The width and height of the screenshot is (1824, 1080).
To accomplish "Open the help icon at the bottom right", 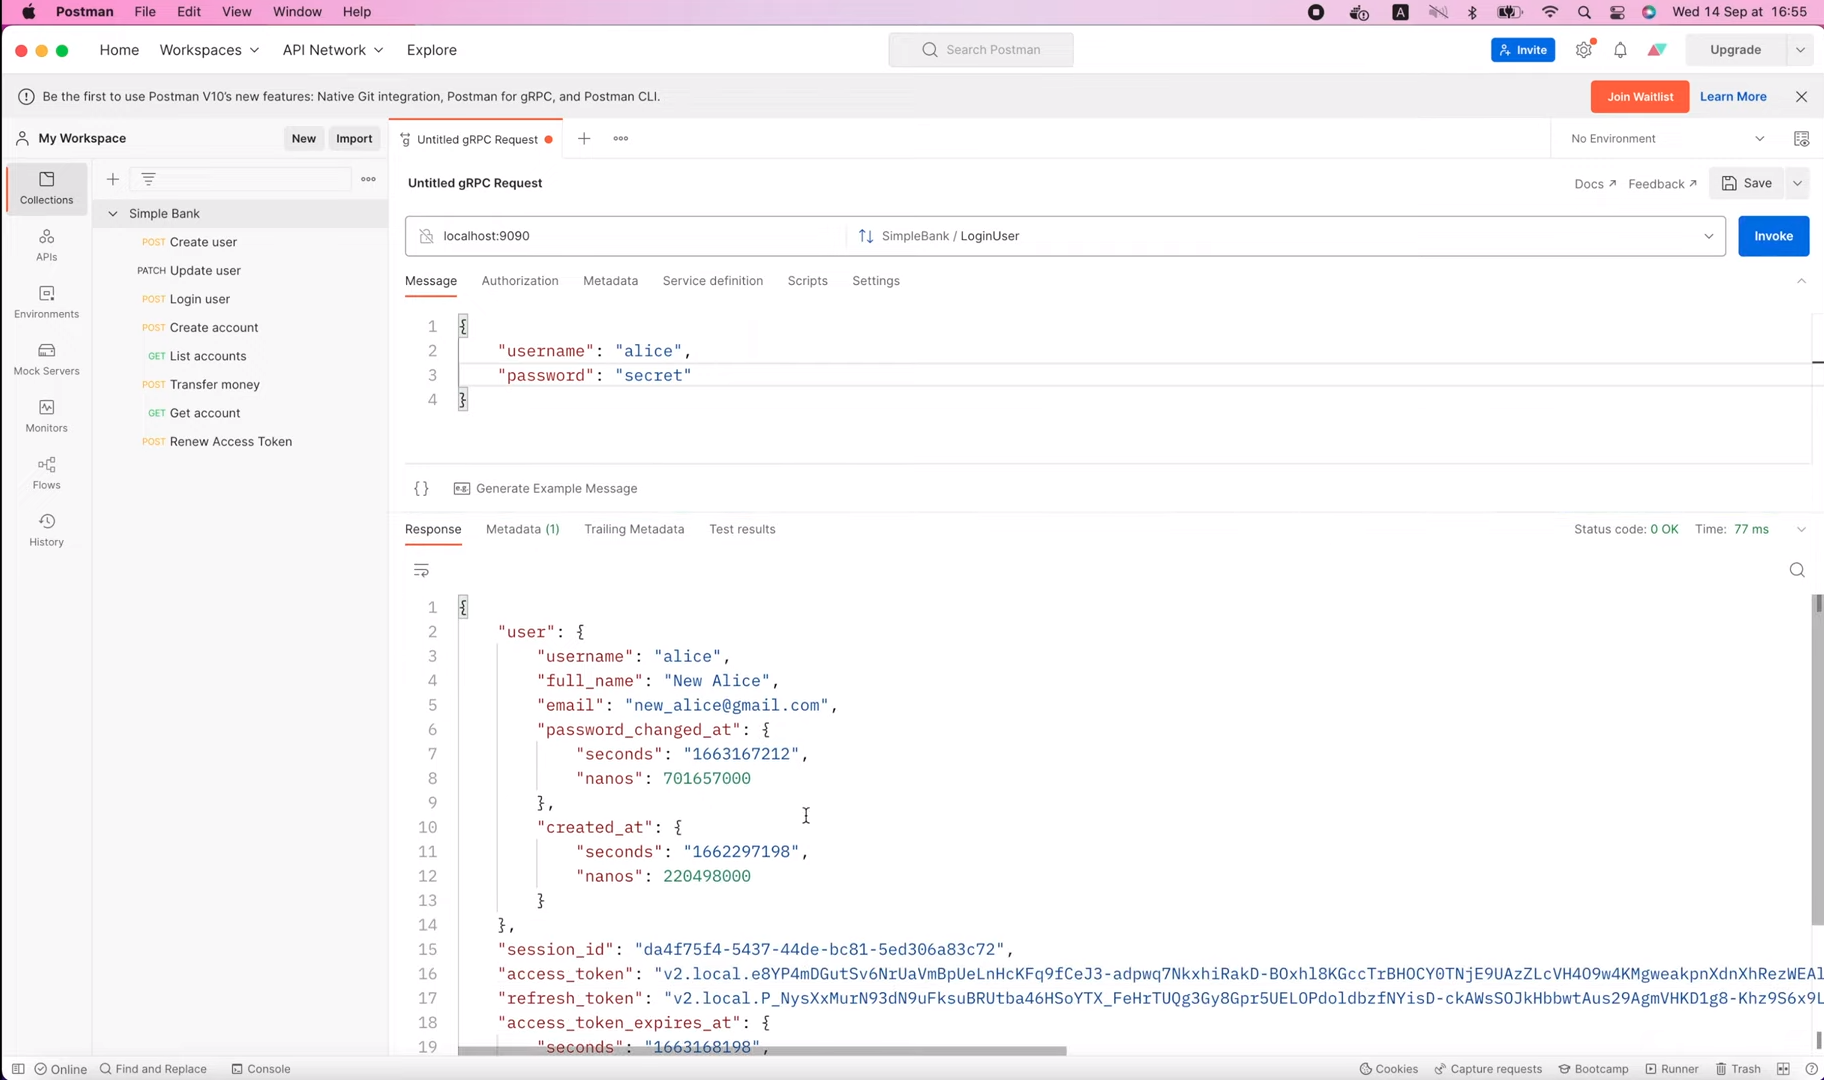I will 1811,1069.
